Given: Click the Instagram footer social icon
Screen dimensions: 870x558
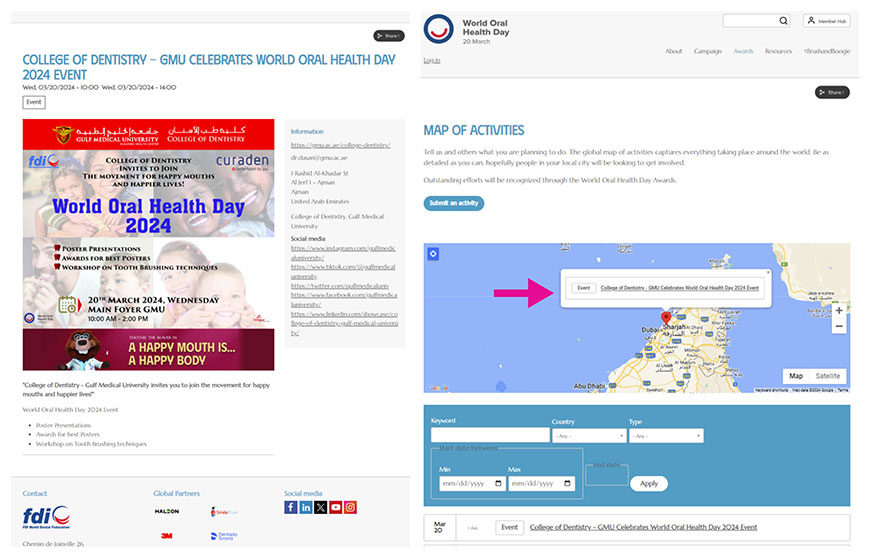Looking at the screenshot, I should pos(351,507).
